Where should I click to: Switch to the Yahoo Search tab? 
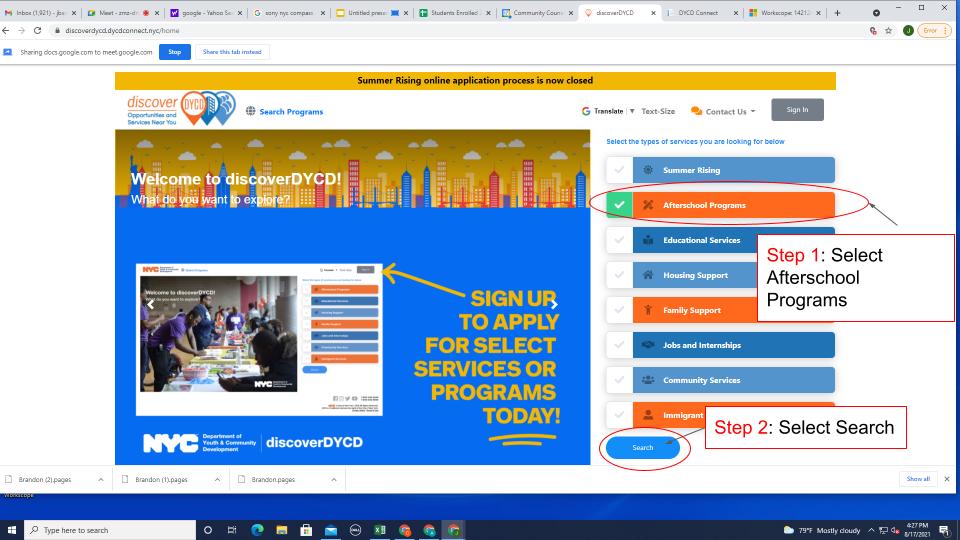(x=206, y=12)
